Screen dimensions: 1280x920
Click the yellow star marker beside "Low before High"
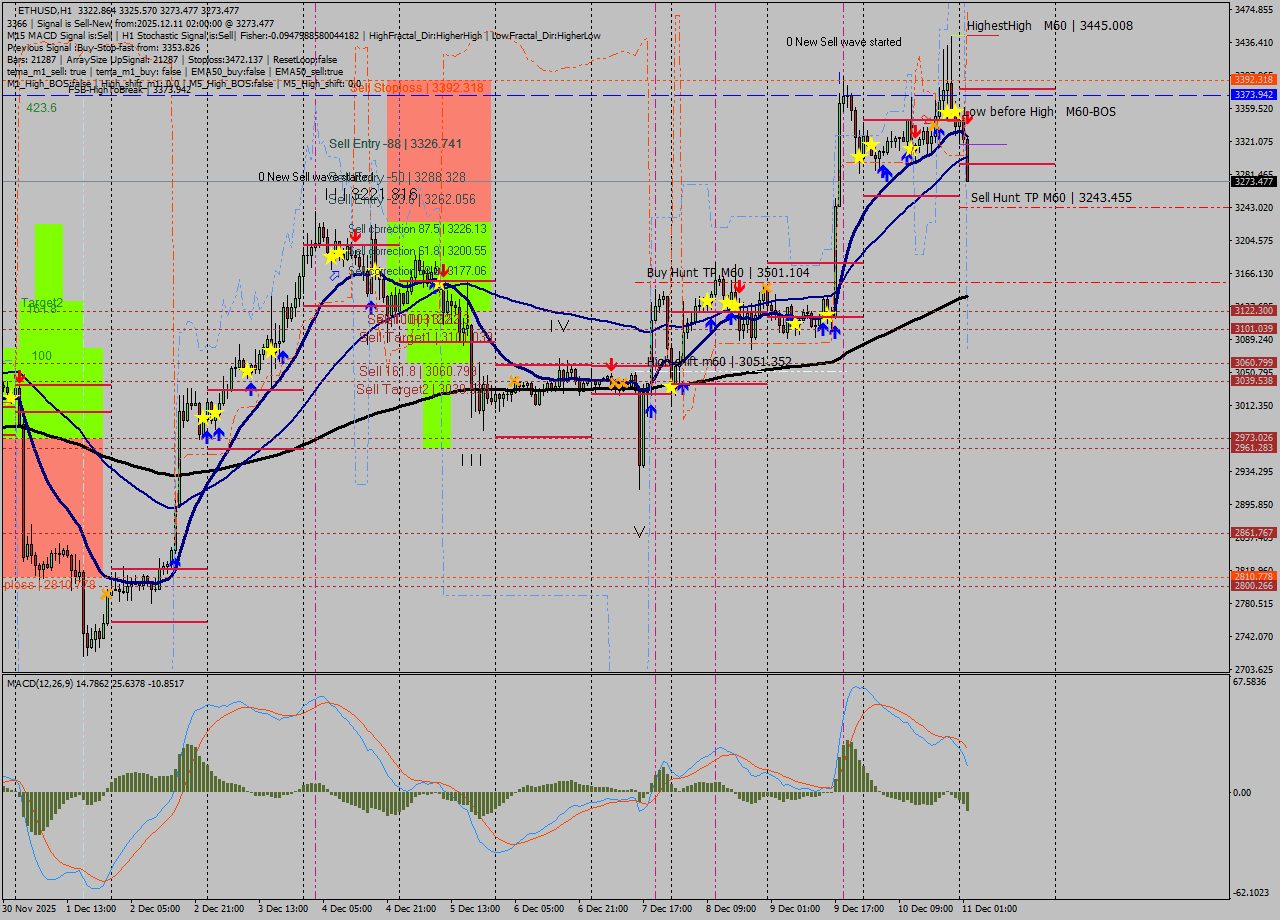pyautogui.click(x=951, y=112)
